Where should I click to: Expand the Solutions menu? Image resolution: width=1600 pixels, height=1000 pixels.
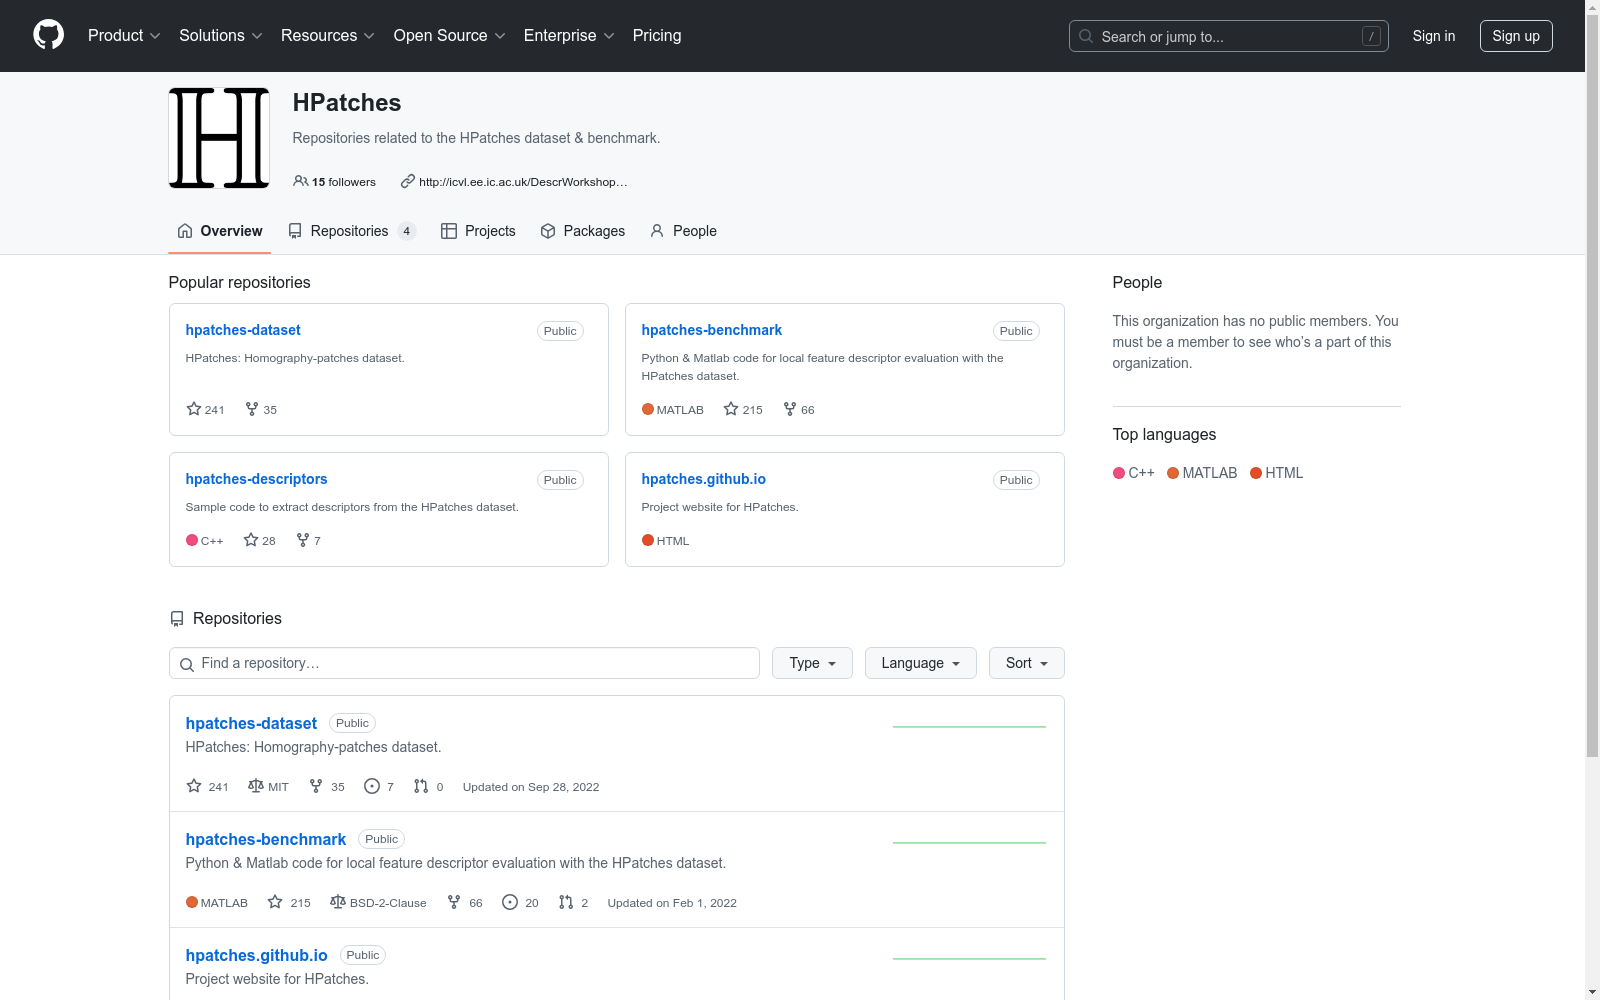click(221, 35)
